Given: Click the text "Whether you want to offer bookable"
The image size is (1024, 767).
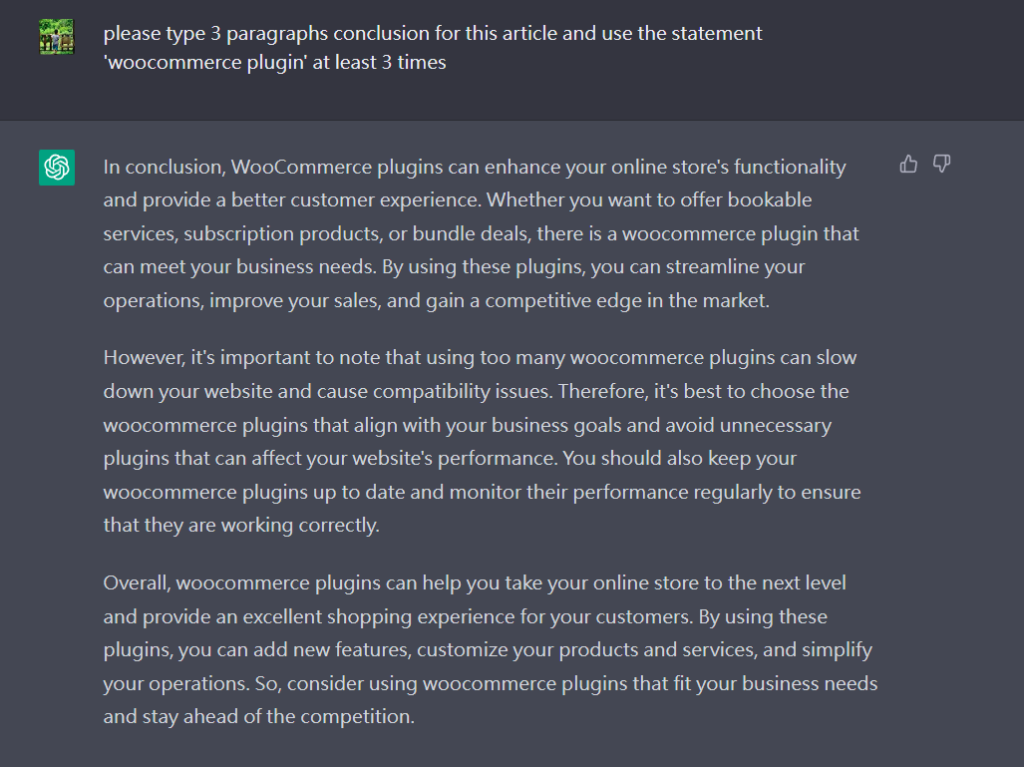Looking at the screenshot, I should coord(650,200).
